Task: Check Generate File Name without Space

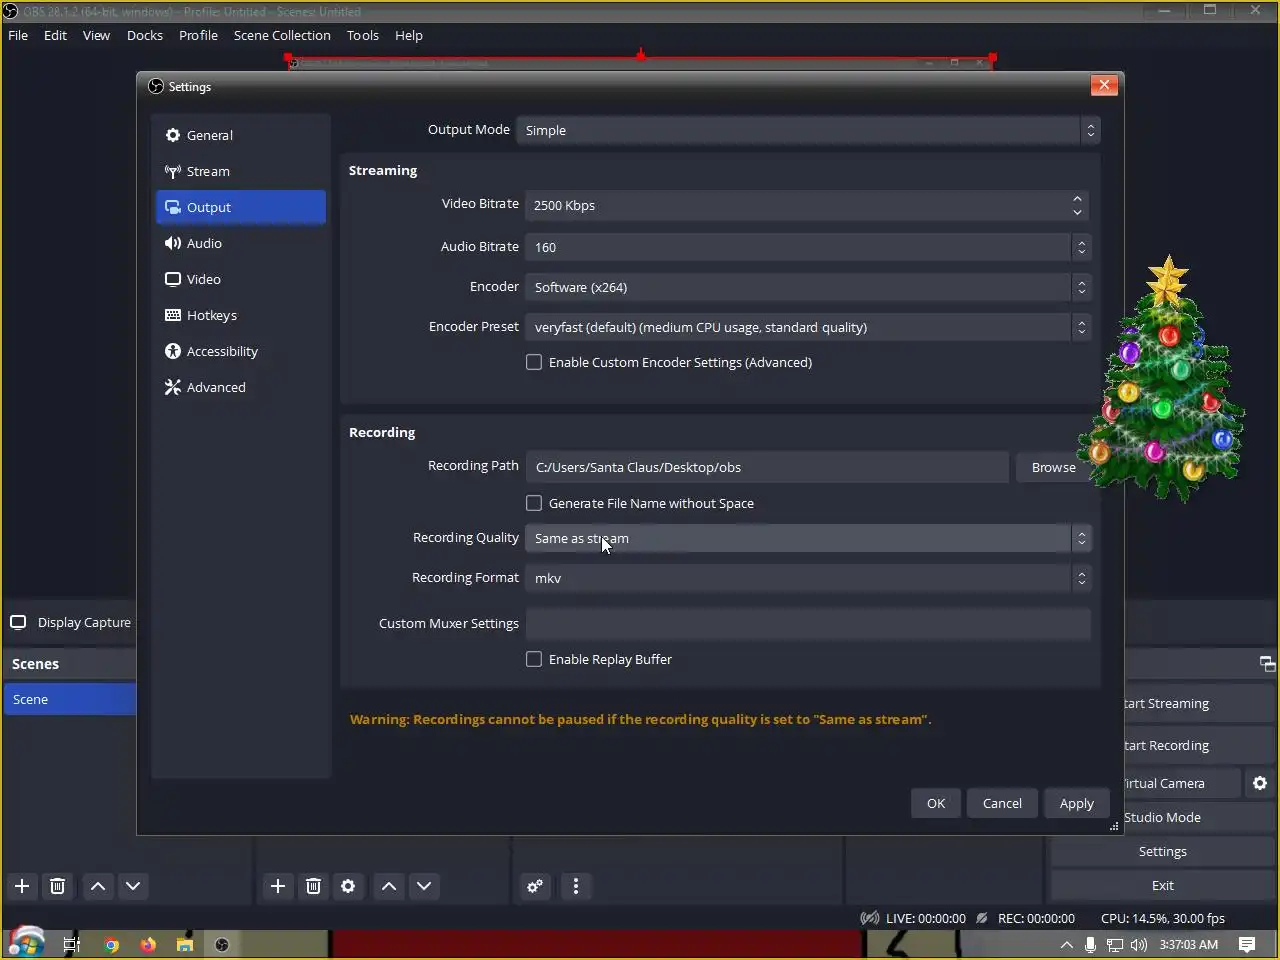Action: [x=534, y=503]
